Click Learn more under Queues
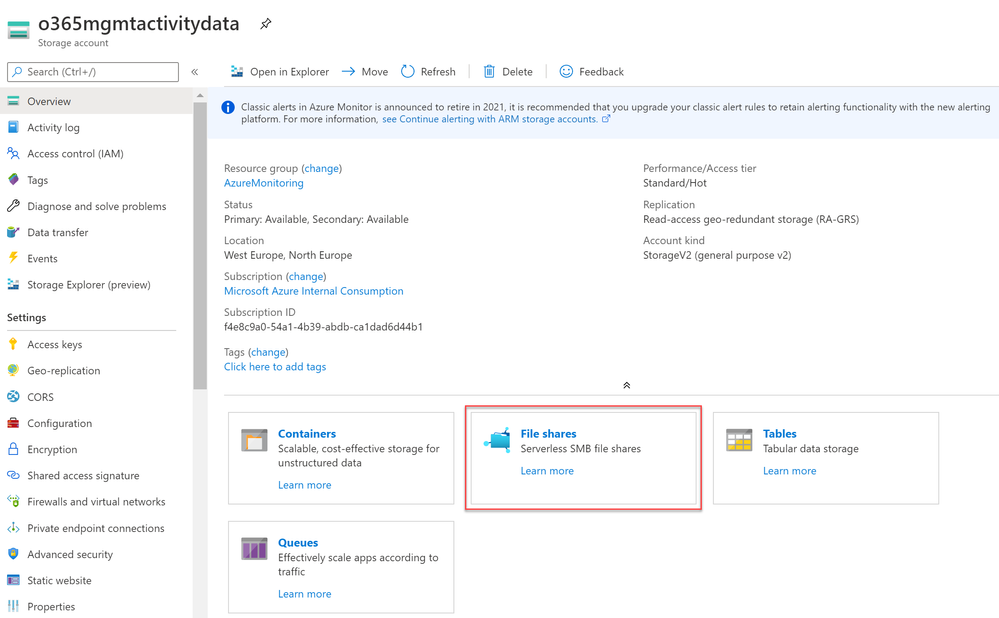 coord(305,594)
